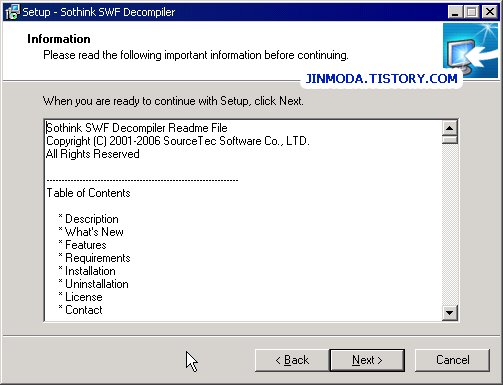Click the 'When you are ready to continue' line
The image size is (503, 385).
tap(173, 101)
